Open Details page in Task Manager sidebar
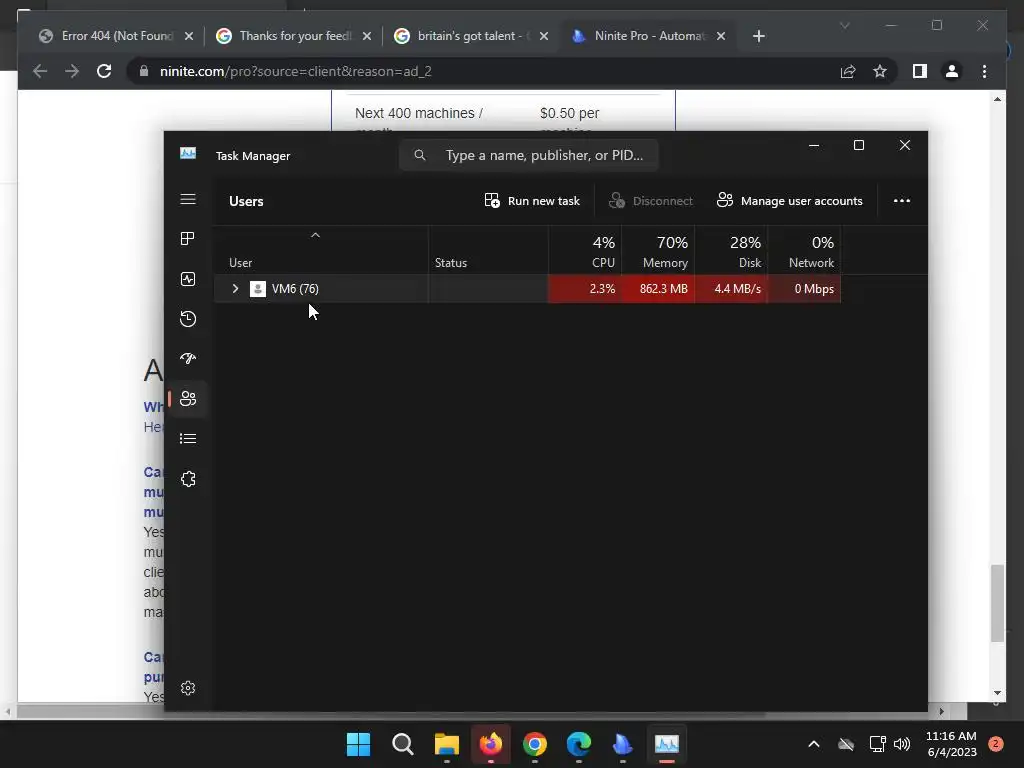This screenshot has height=768, width=1024. tap(188, 438)
